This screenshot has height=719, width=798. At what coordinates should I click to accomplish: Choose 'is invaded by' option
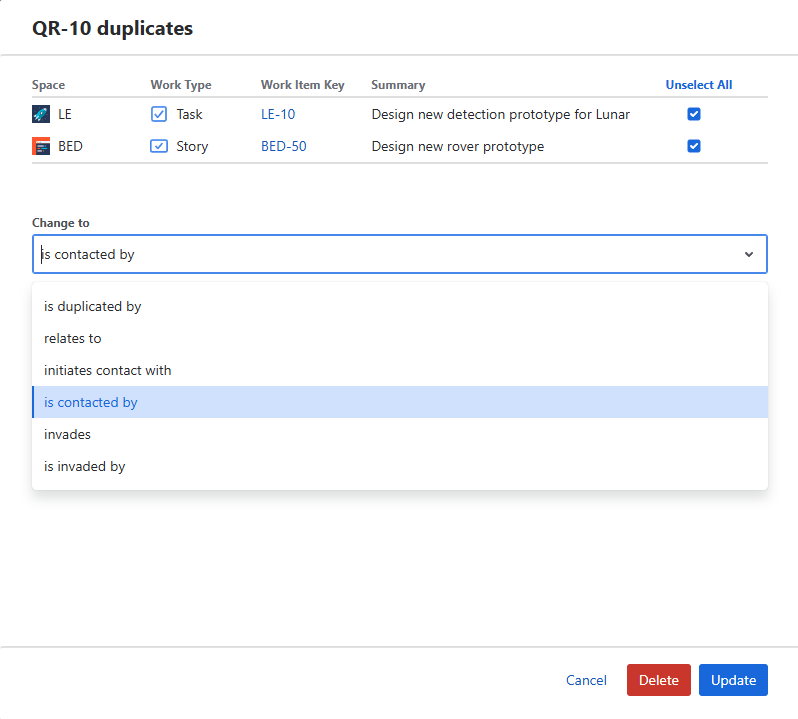click(x=400, y=466)
